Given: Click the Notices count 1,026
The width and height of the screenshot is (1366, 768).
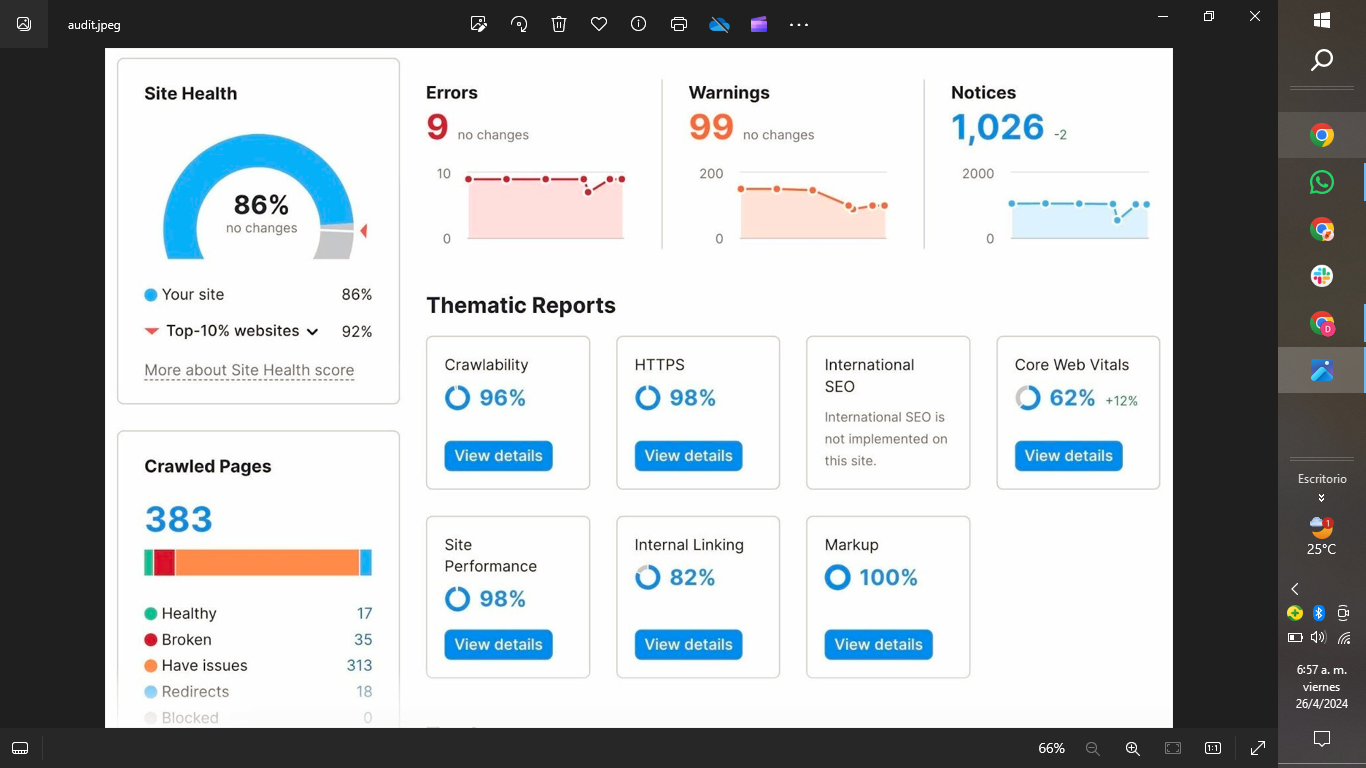Looking at the screenshot, I should tap(997, 127).
